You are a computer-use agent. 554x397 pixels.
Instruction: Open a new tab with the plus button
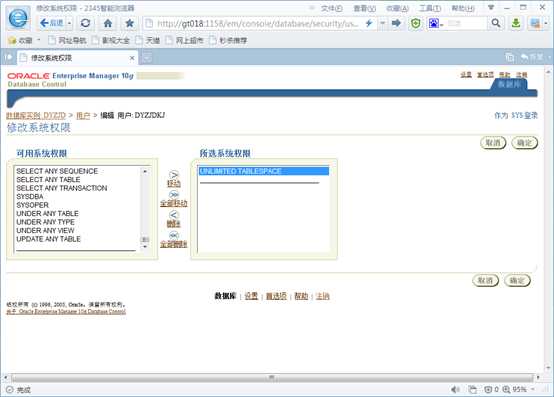(x=147, y=58)
